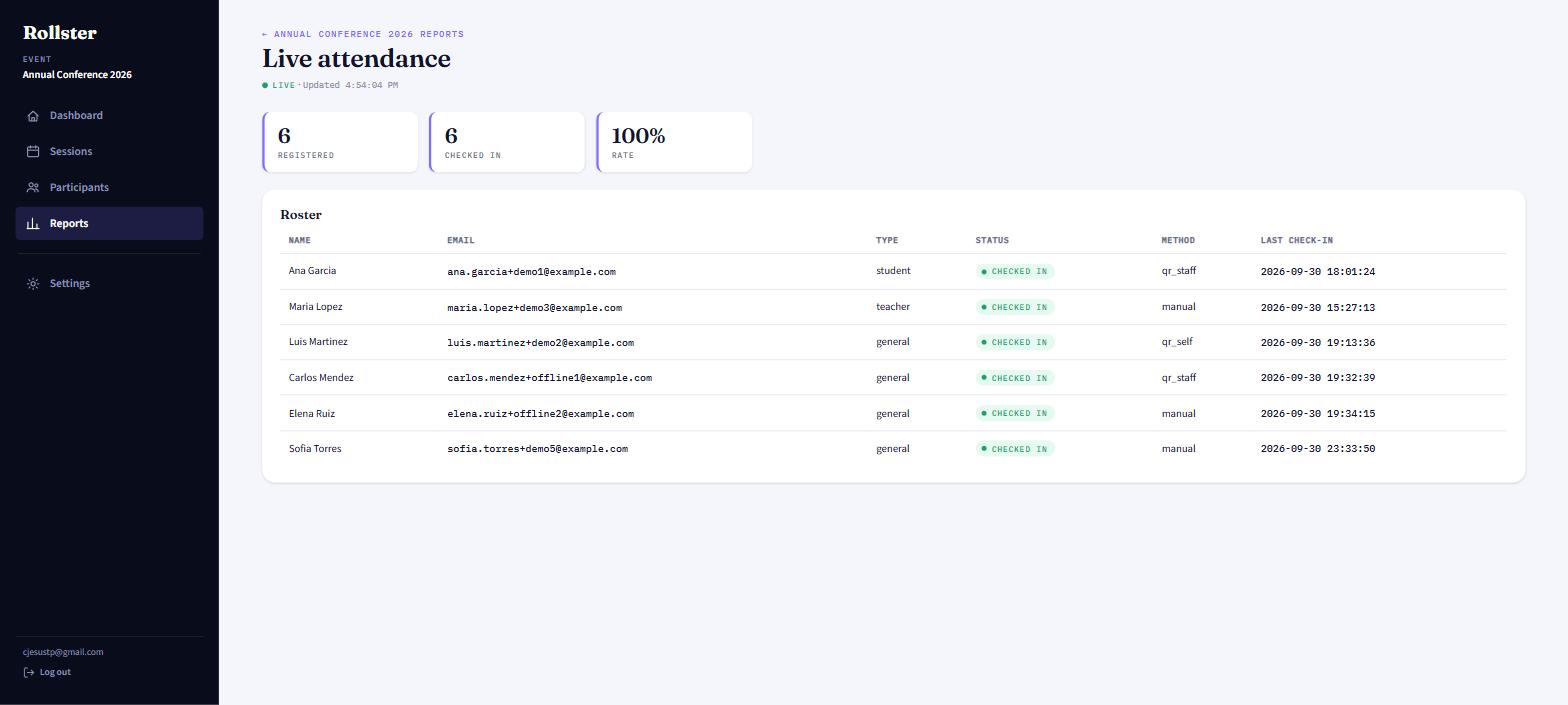Click the Annual Conference 2026 event name
1568x705 pixels.
[77, 75]
